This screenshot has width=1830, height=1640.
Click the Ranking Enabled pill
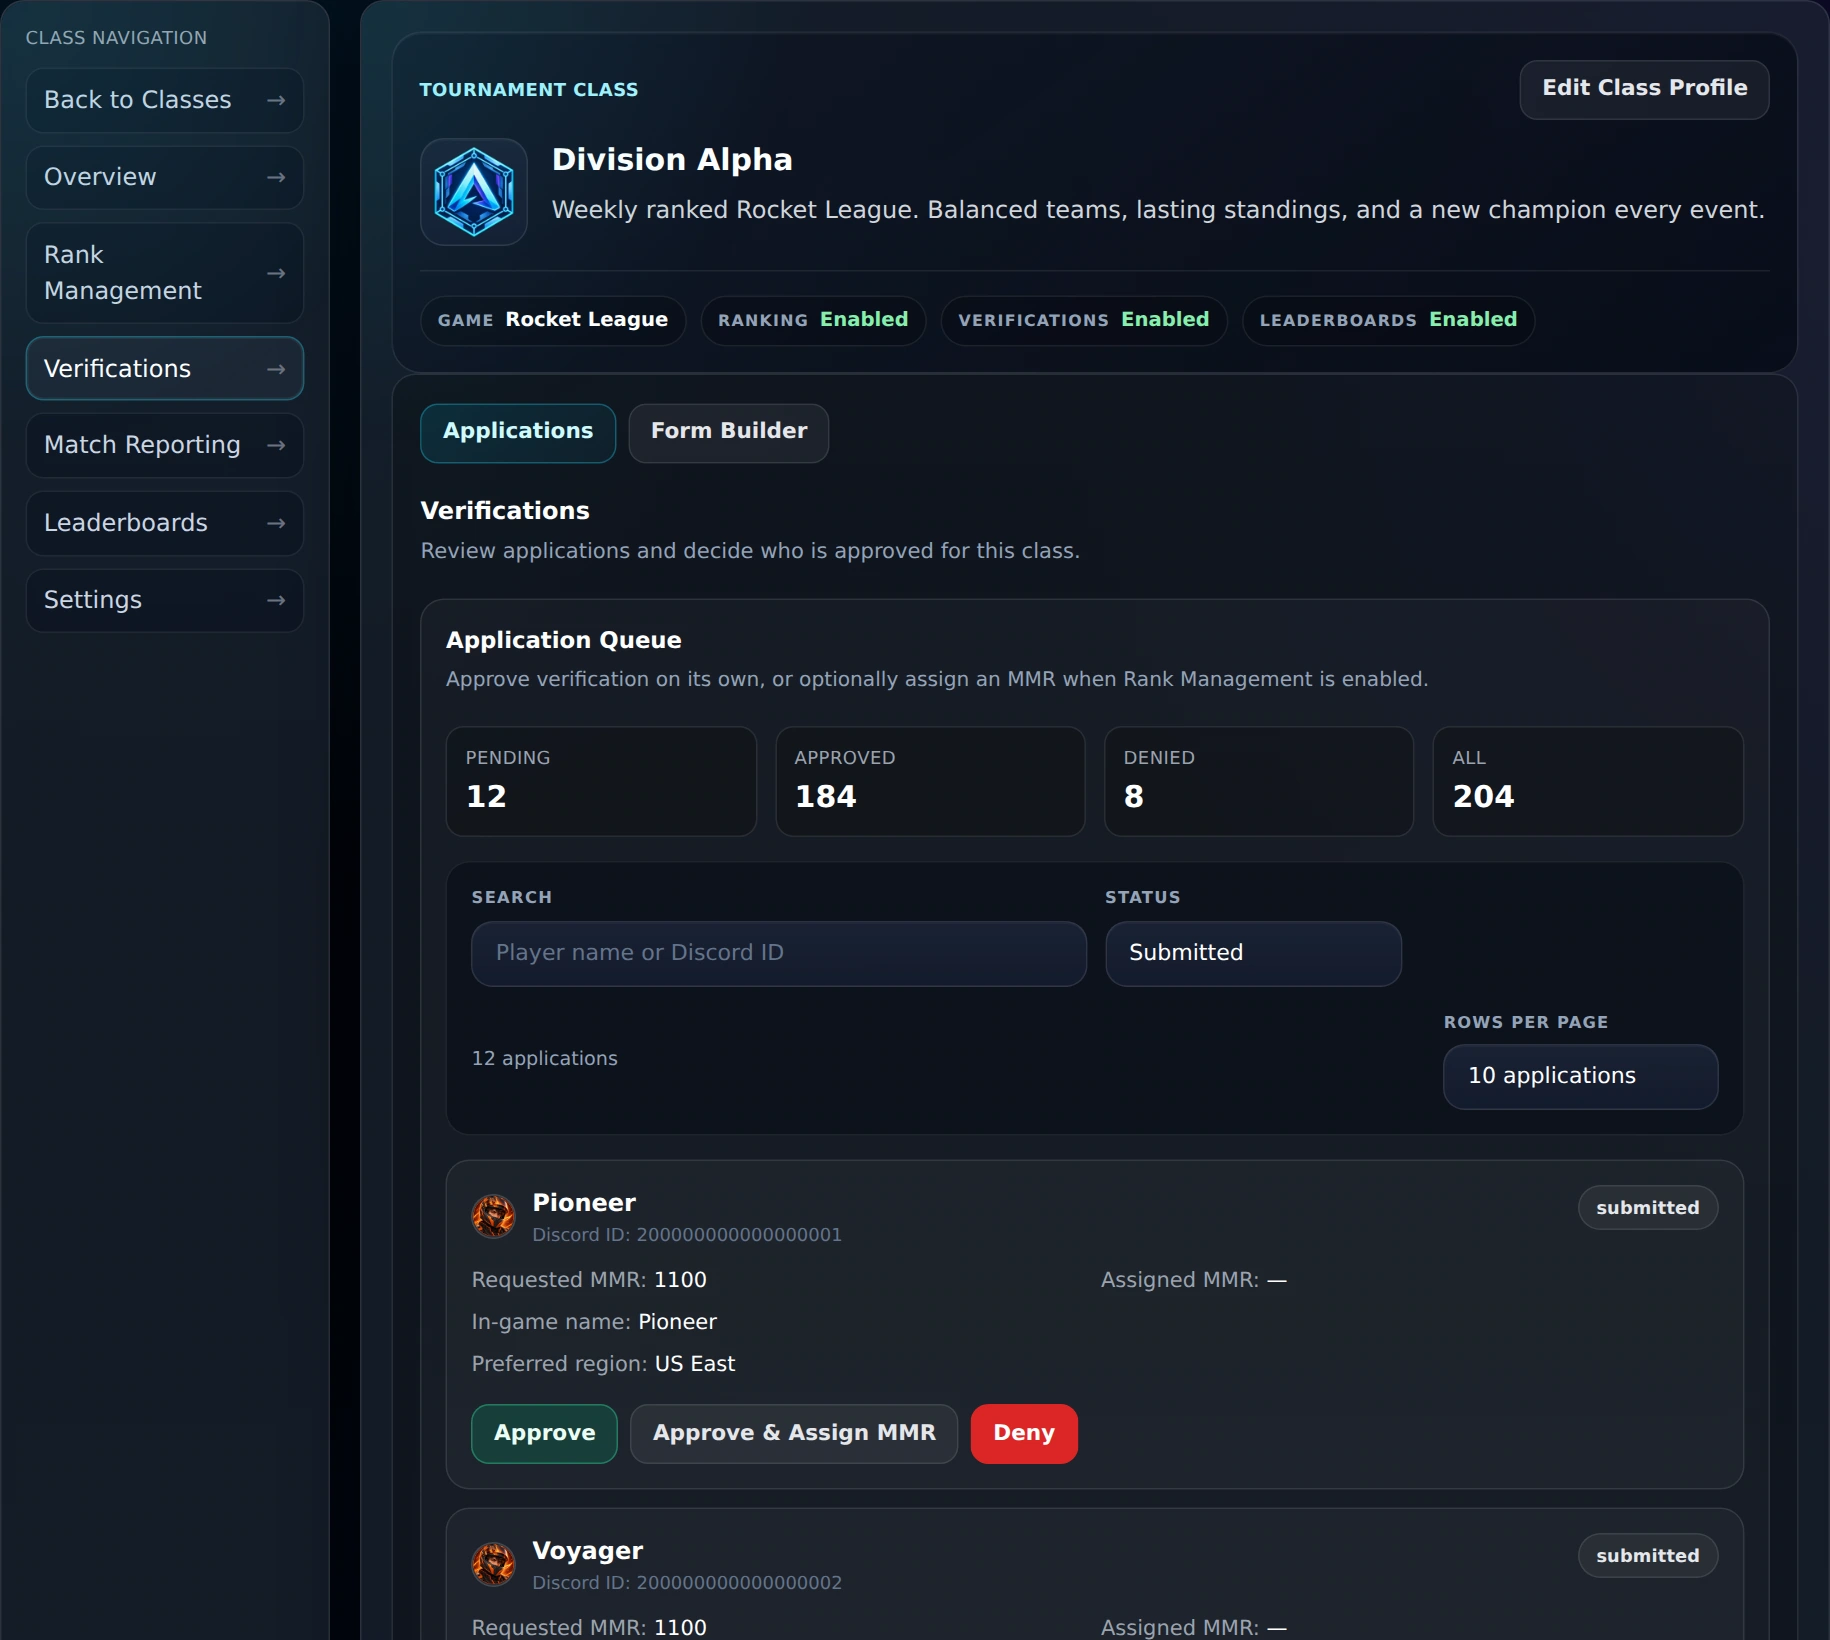[813, 321]
